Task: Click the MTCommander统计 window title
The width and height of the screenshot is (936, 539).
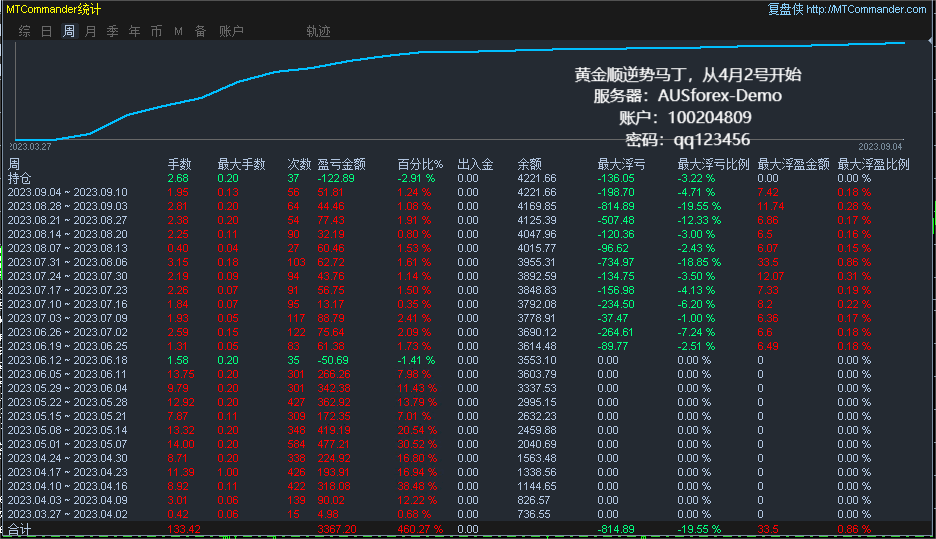Action: [54, 9]
